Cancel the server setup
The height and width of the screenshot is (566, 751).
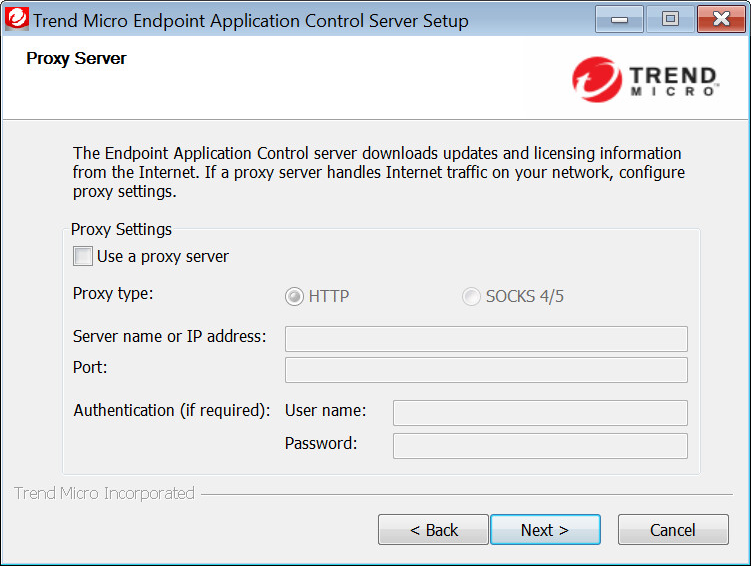coord(672,530)
